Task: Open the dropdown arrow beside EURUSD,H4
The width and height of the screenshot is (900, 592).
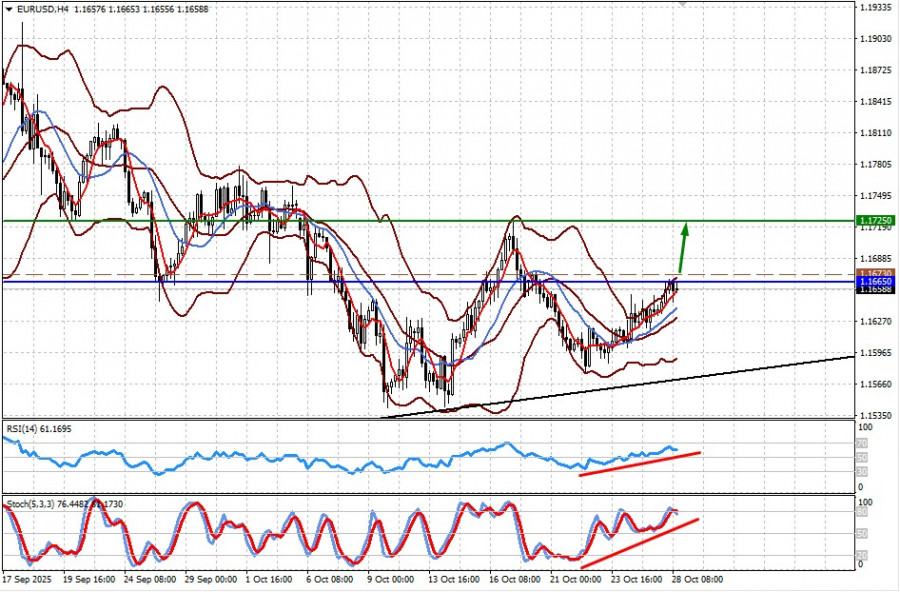Action: pos(8,8)
